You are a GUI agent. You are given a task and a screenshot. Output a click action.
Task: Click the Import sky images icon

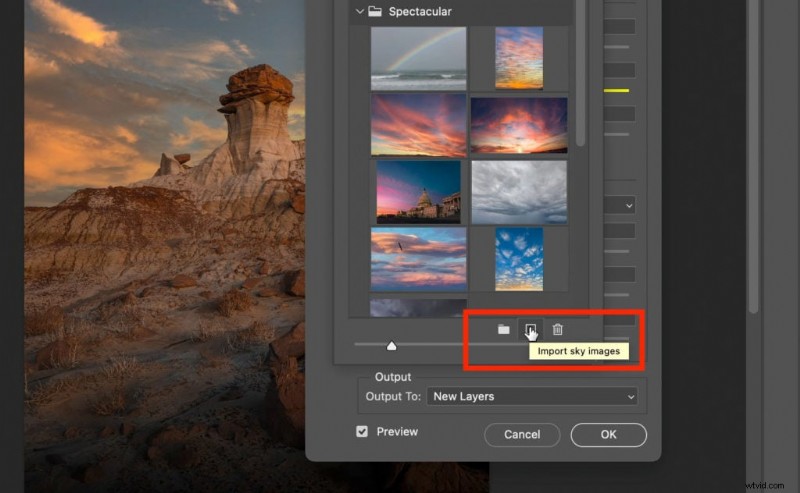click(x=531, y=329)
